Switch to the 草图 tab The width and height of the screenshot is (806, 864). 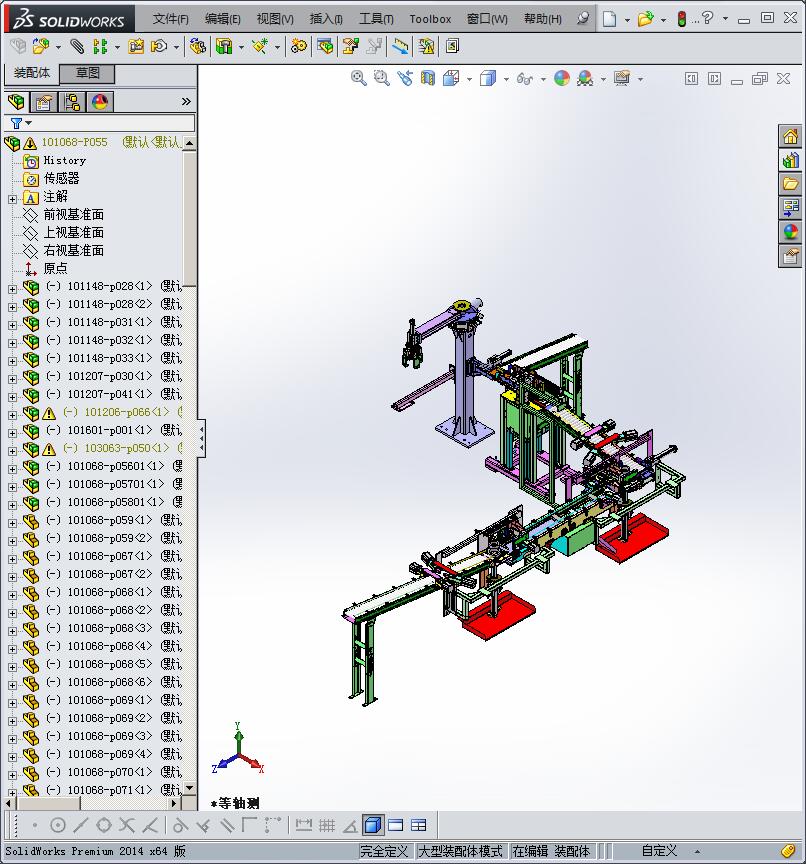pos(87,73)
